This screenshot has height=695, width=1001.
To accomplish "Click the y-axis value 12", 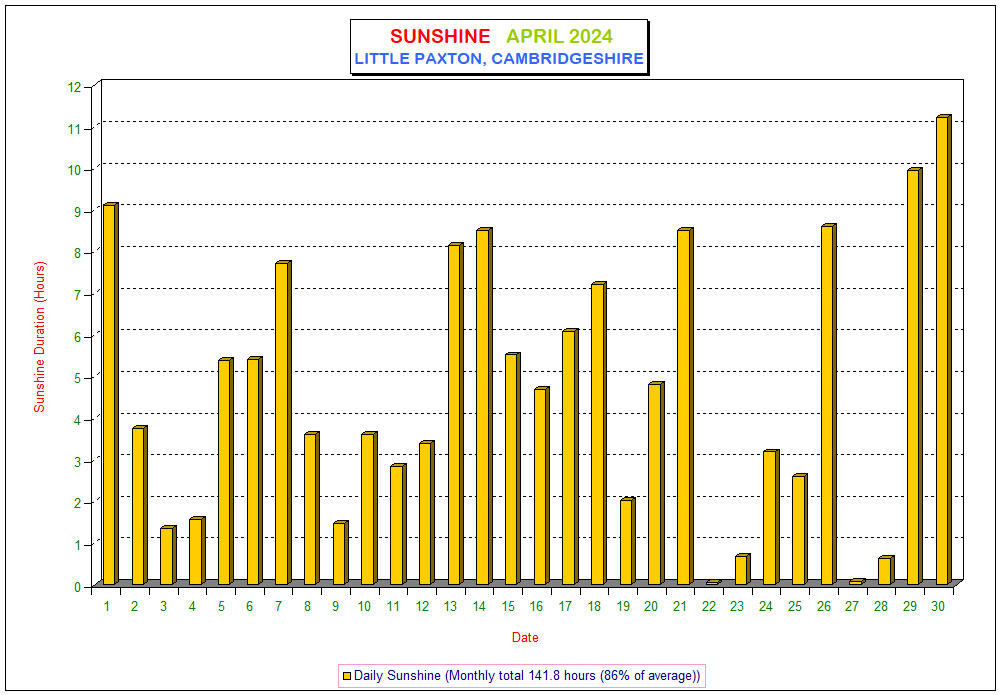I will click(x=75, y=87).
